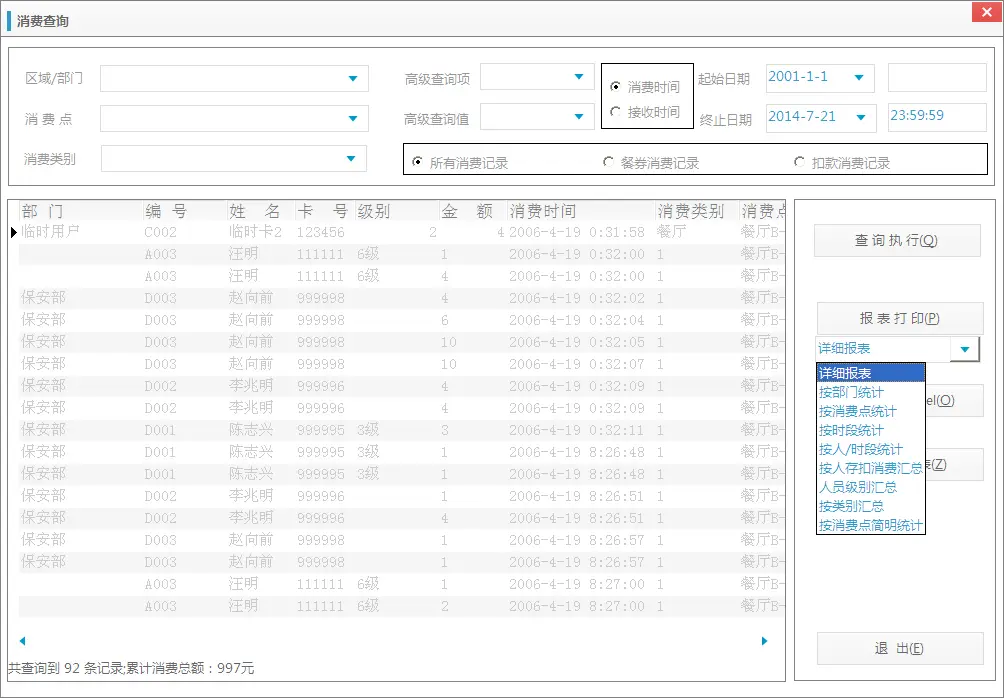Open the 消费类别 dropdown
The width and height of the screenshot is (1004, 698).
[x=352, y=156]
